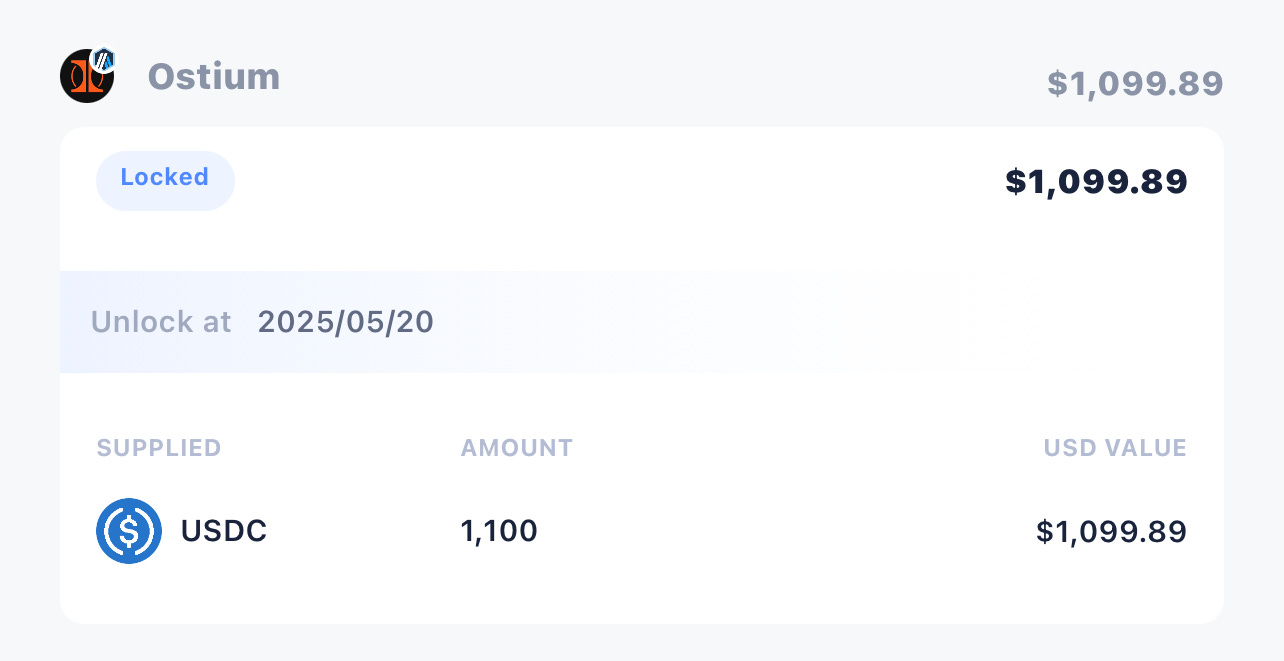
Task: Click the USD VALUE column header
Action: (1115, 448)
